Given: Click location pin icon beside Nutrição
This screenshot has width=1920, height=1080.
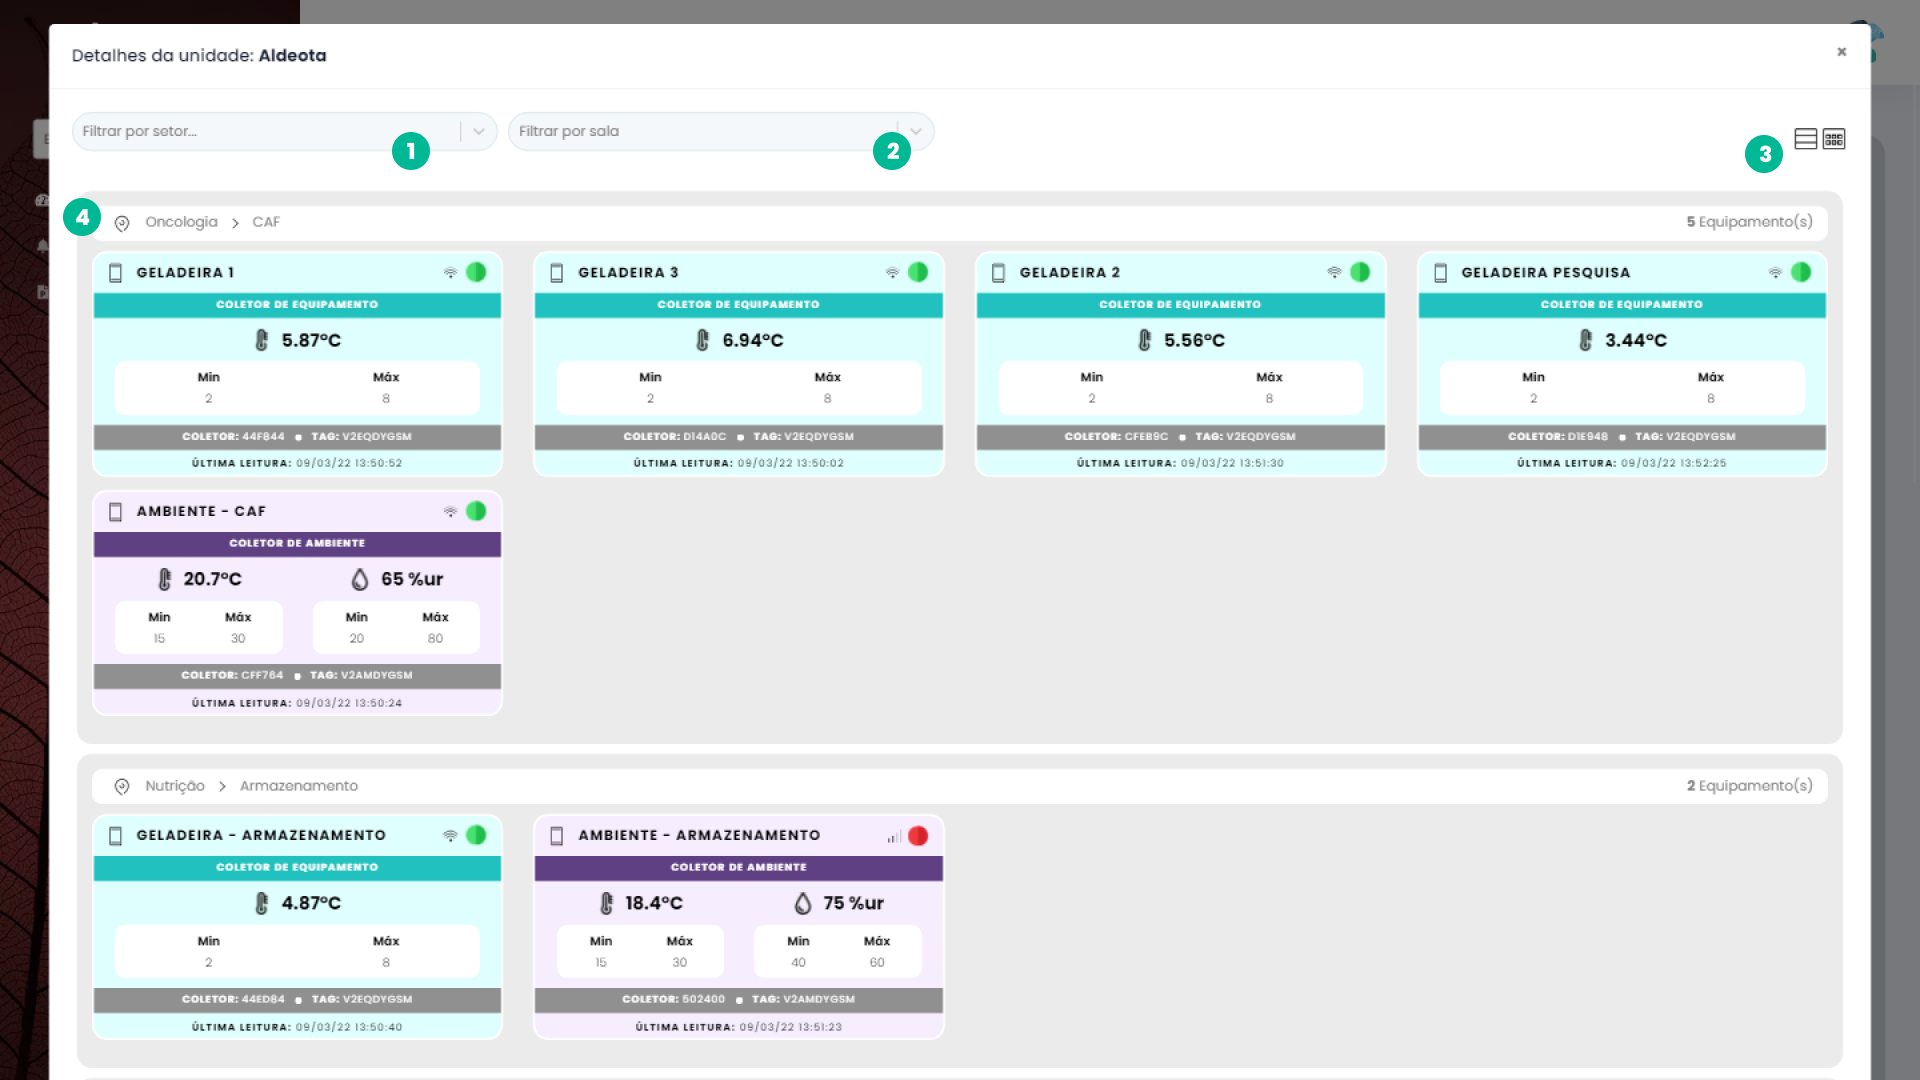Looking at the screenshot, I should (x=122, y=787).
